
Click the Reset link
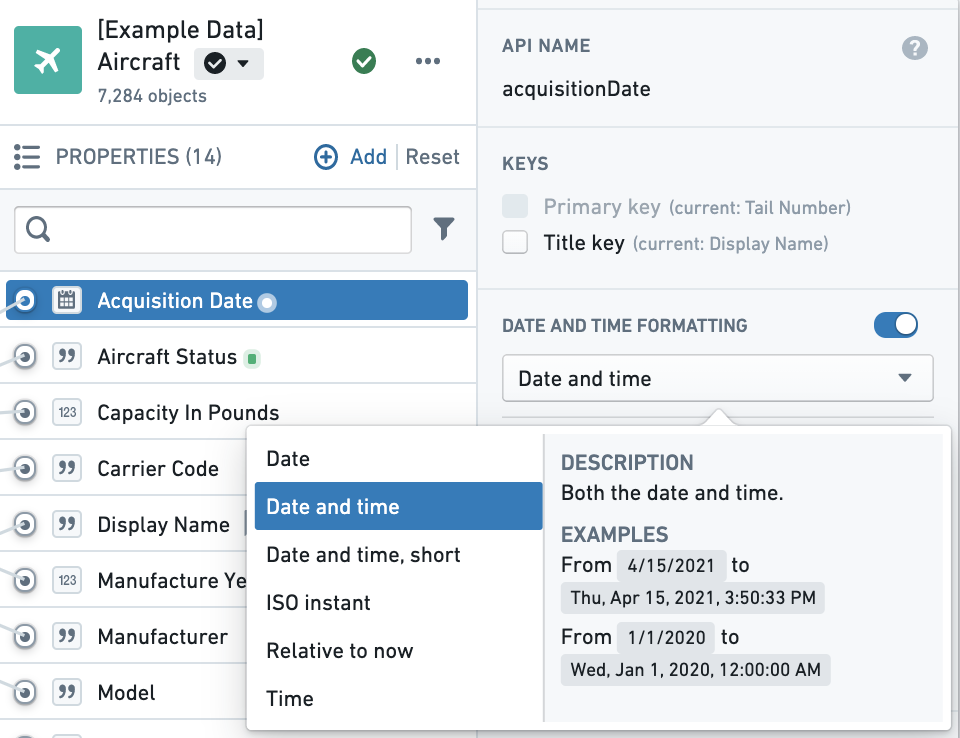432,157
